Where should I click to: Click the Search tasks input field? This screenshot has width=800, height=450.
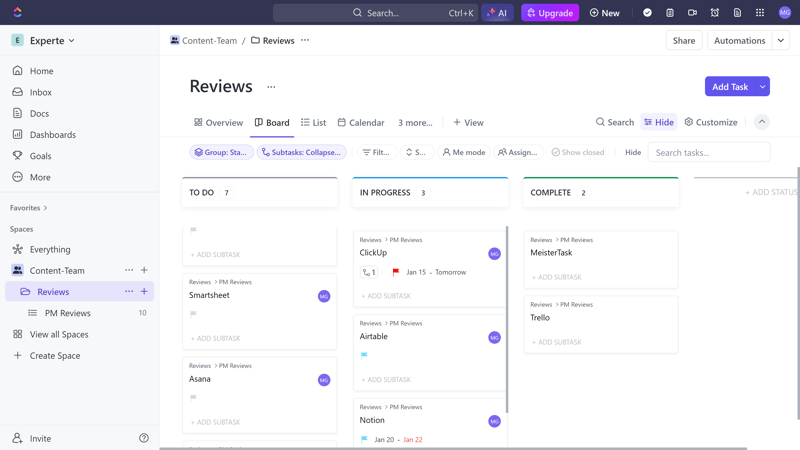point(709,152)
